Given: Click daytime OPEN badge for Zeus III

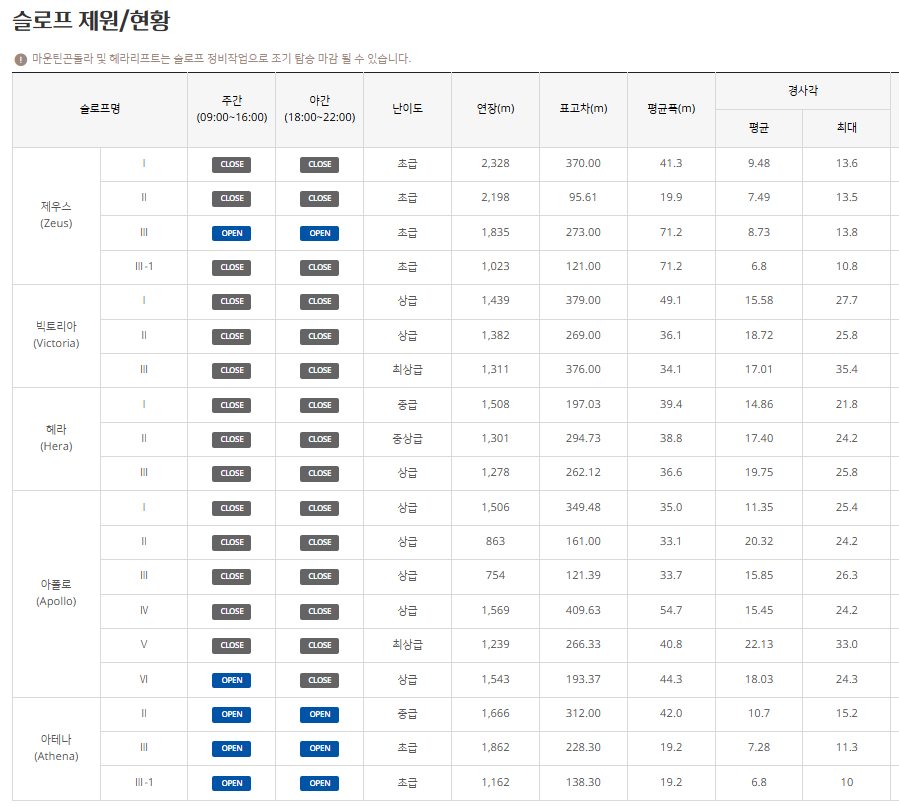Looking at the screenshot, I should coord(232,233).
